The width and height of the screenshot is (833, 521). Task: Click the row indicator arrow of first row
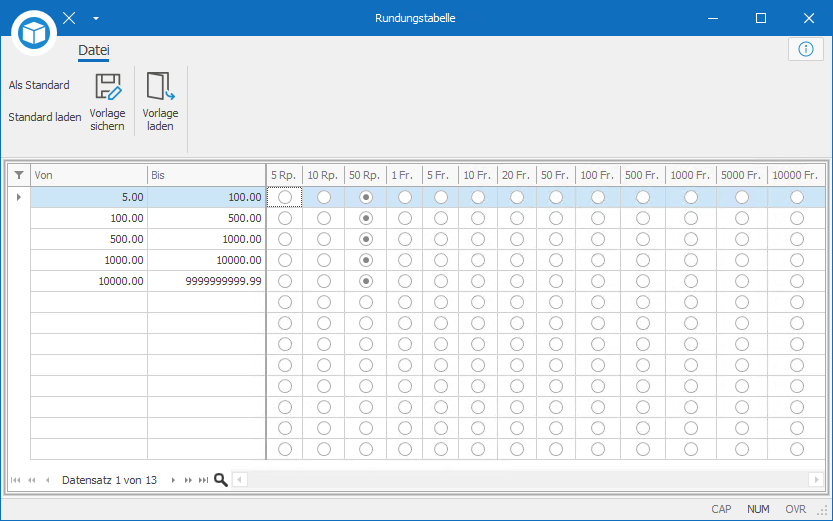(x=19, y=197)
